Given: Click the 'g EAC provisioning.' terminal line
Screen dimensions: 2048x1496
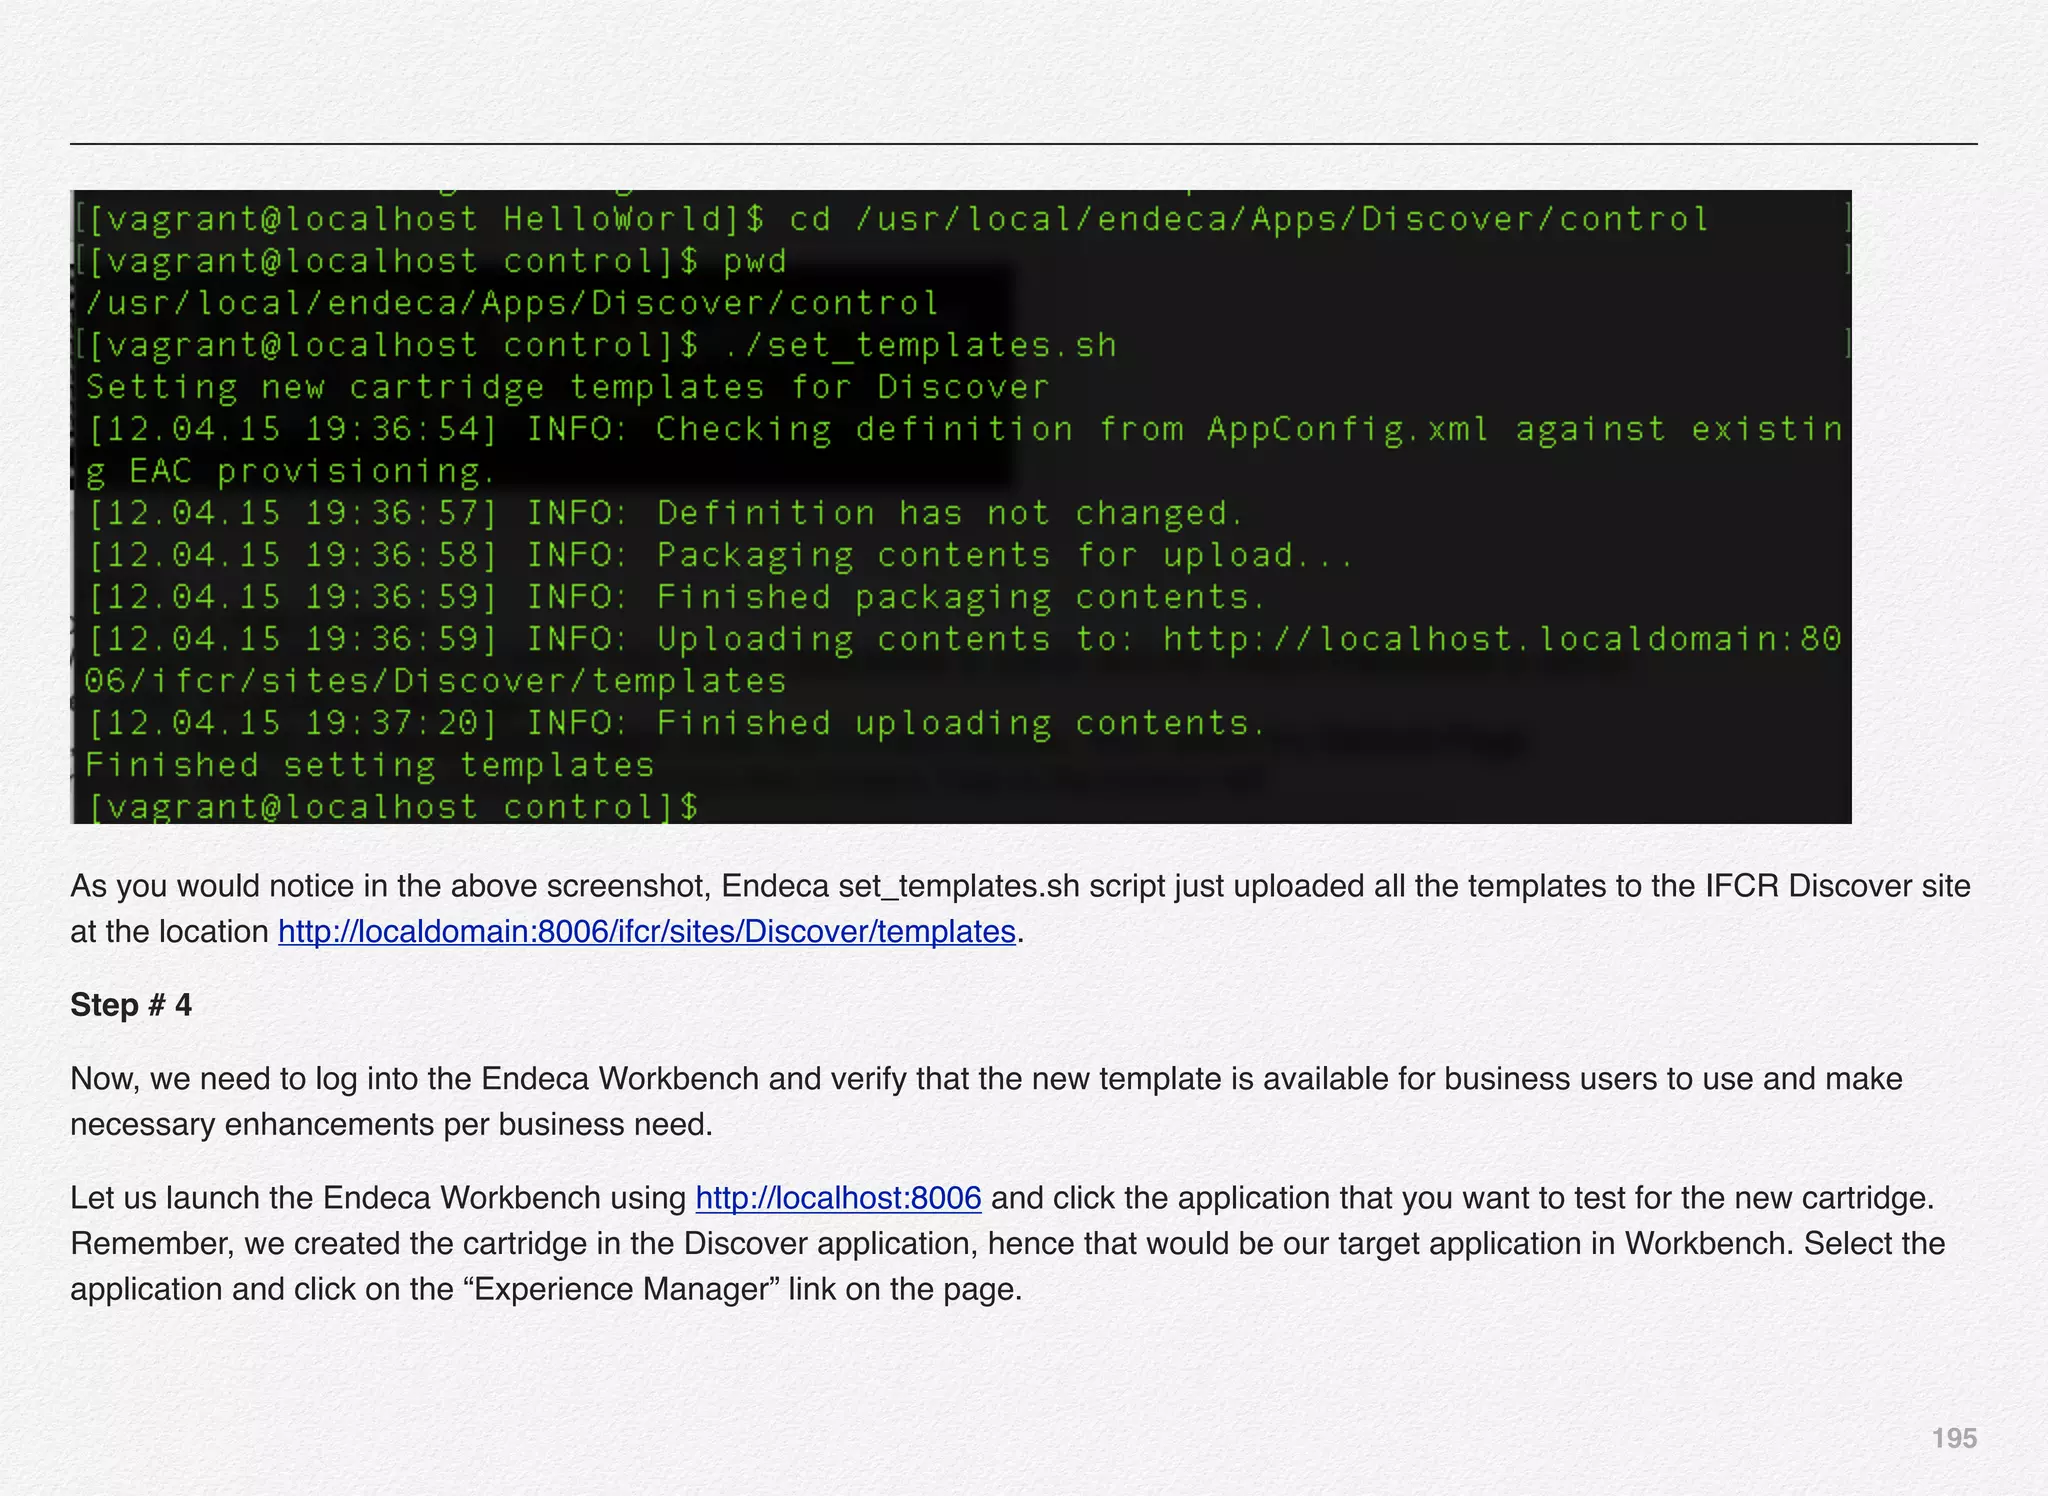Looking at the screenshot, I should [290, 471].
